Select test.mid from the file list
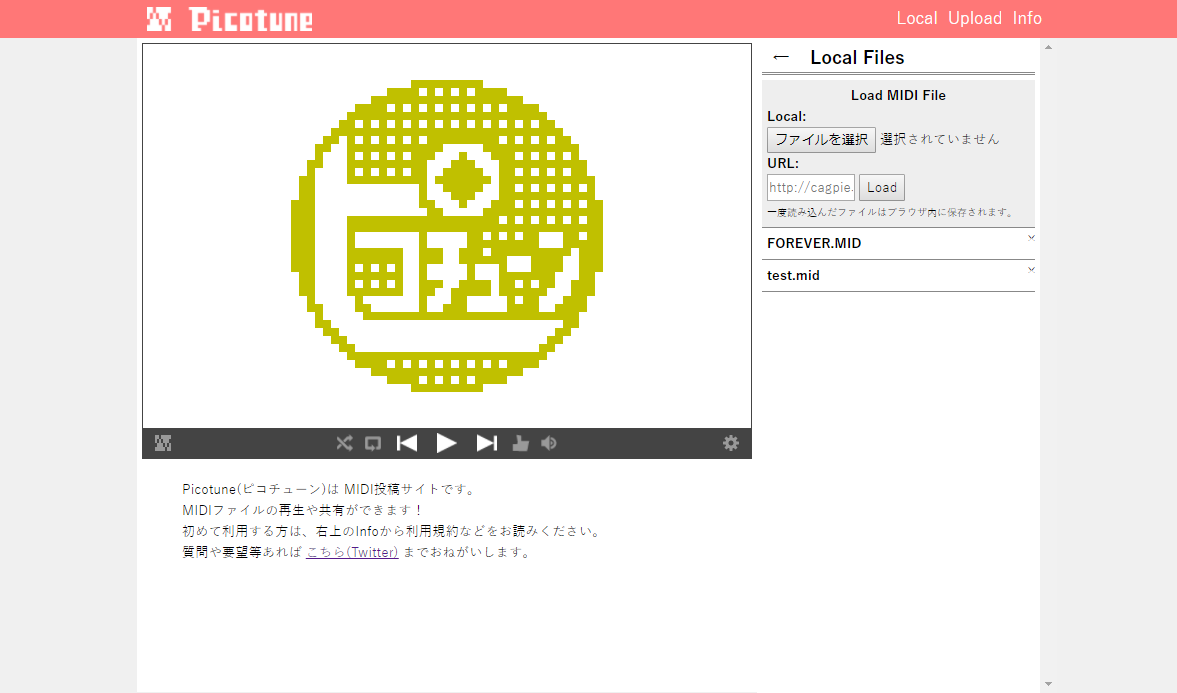The width and height of the screenshot is (1177, 693). pos(898,276)
